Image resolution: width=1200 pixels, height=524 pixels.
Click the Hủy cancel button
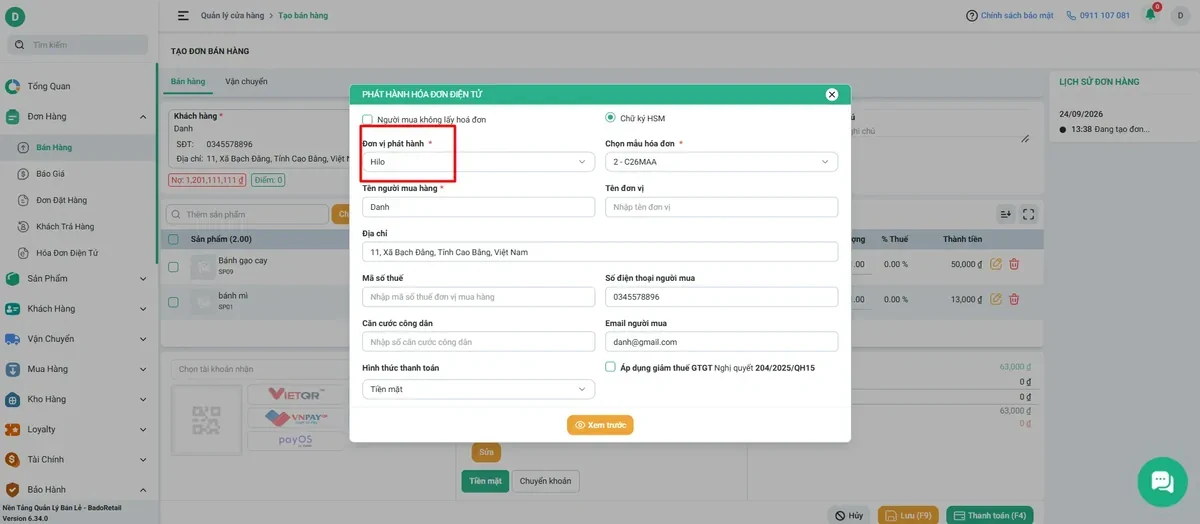coord(850,516)
